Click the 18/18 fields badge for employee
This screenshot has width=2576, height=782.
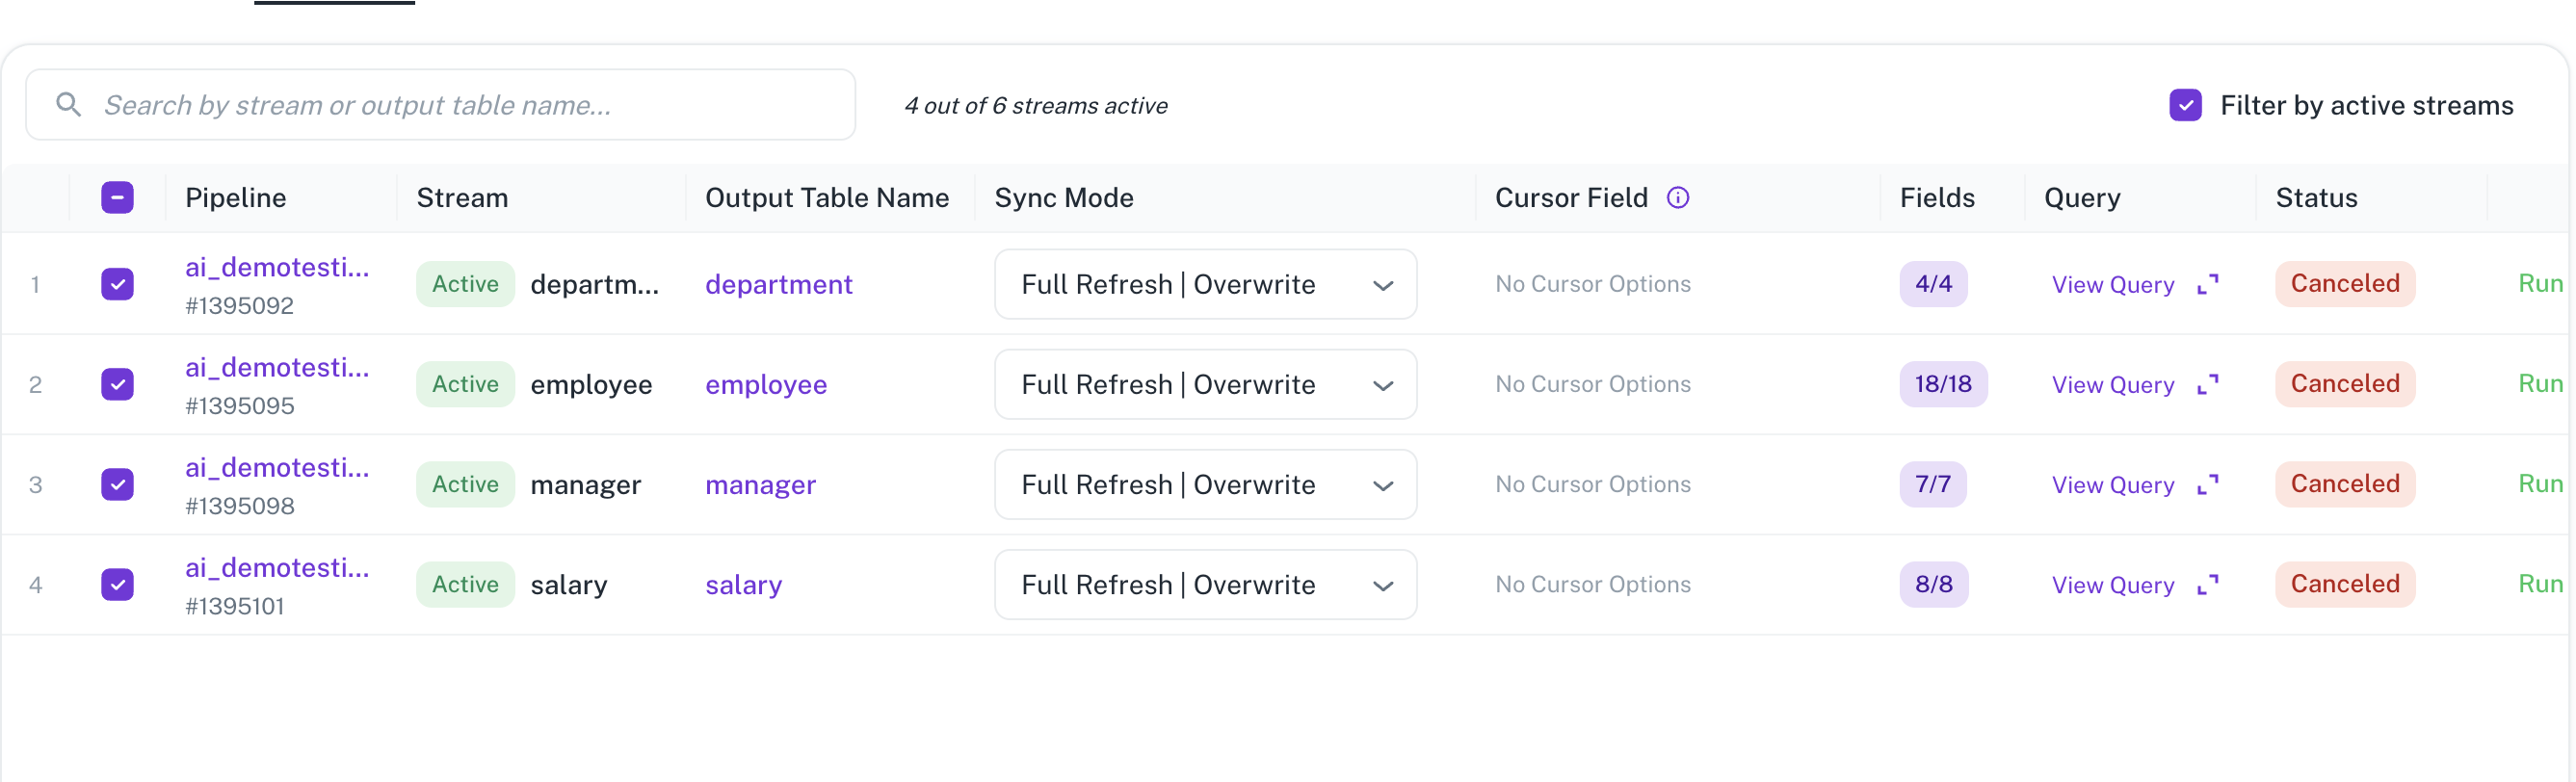[x=1942, y=384]
